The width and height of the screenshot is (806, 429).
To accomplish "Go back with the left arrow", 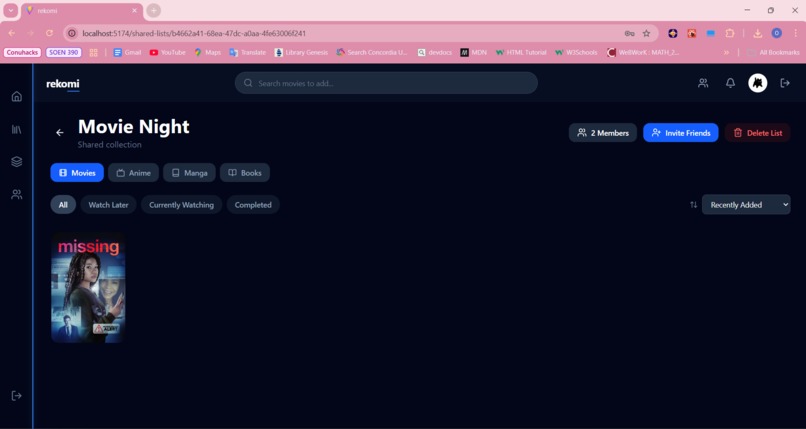I will pyautogui.click(x=60, y=133).
